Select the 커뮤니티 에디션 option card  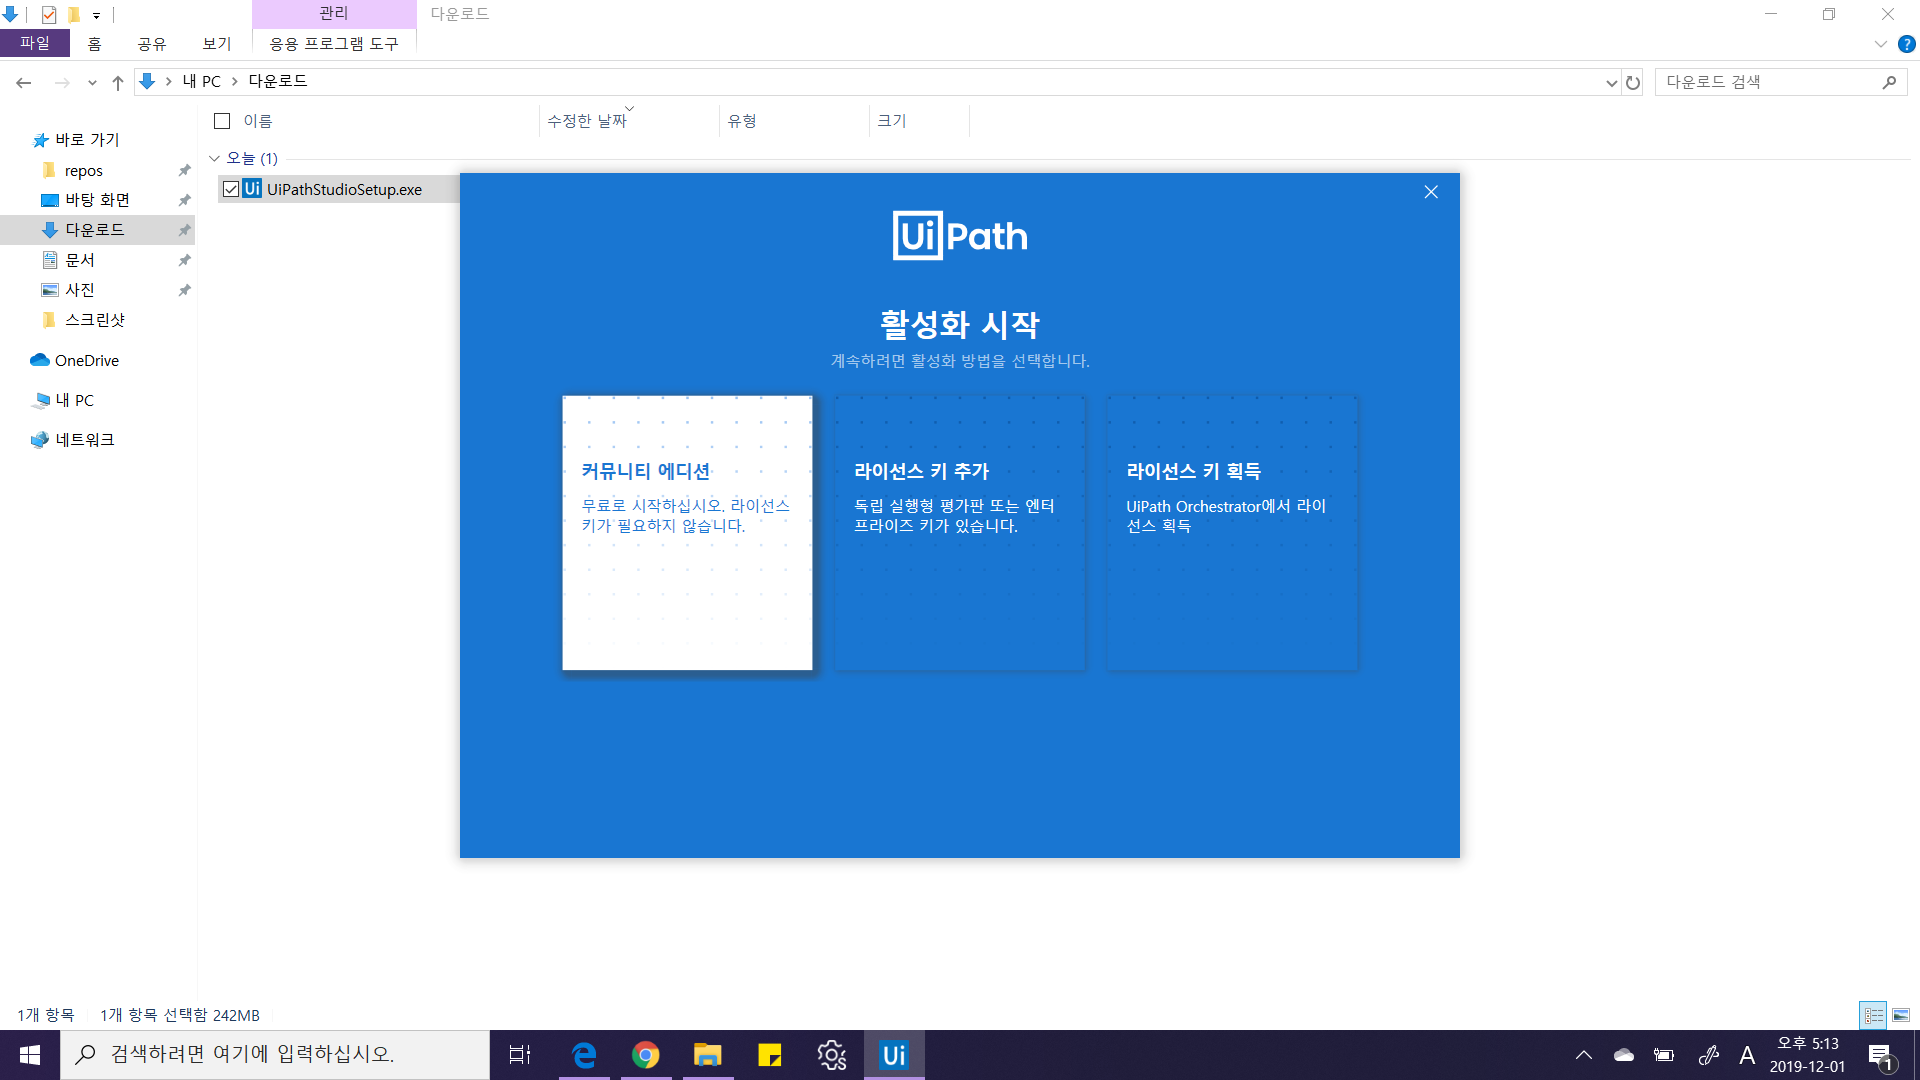click(x=687, y=532)
